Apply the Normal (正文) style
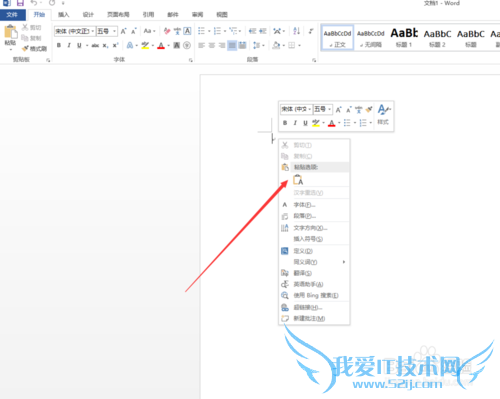This screenshot has width=500, height=399. (x=337, y=38)
